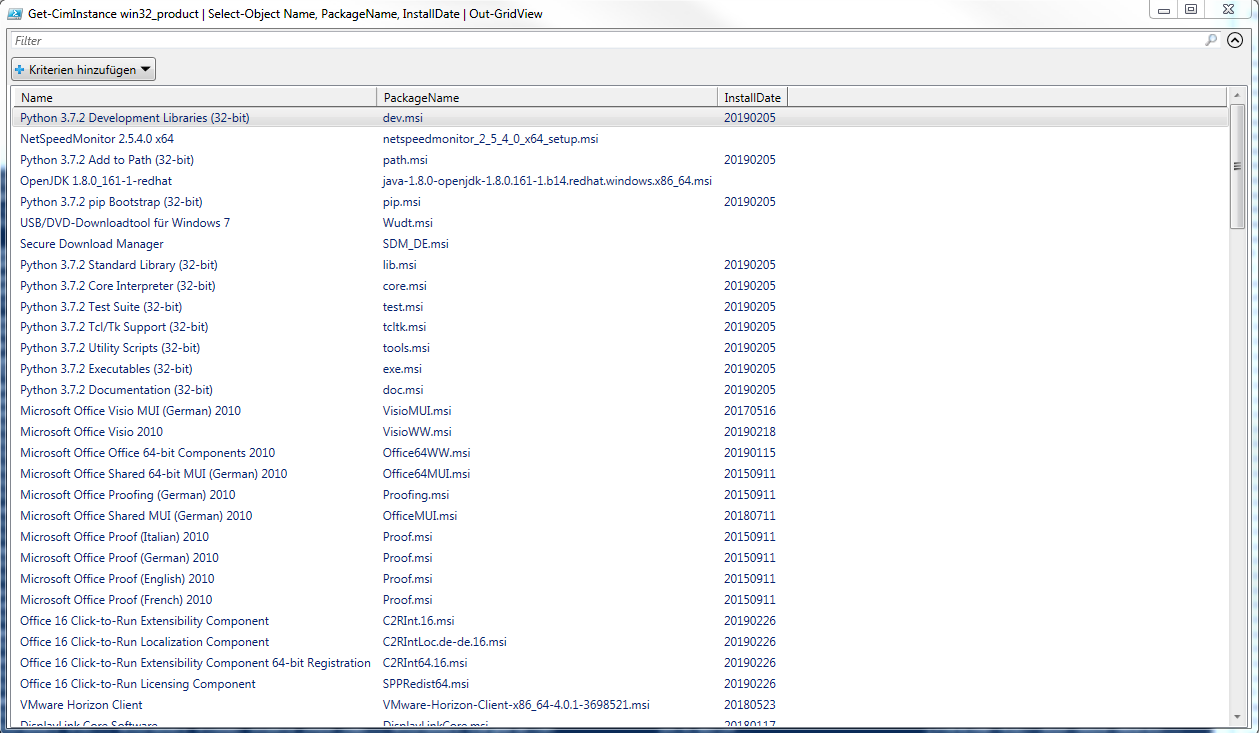The height and width of the screenshot is (733, 1259).
Task: Minimize the Out-GridView window
Action: pos(1163,9)
